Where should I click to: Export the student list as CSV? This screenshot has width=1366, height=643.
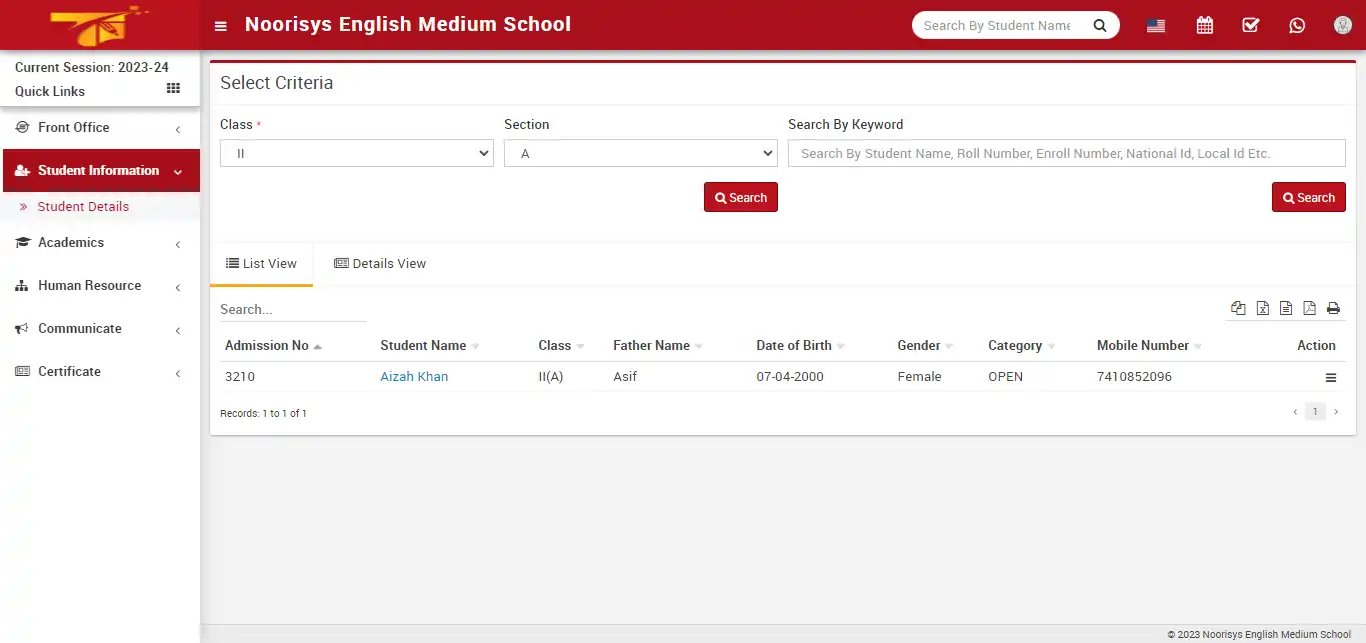[x=1286, y=308]
